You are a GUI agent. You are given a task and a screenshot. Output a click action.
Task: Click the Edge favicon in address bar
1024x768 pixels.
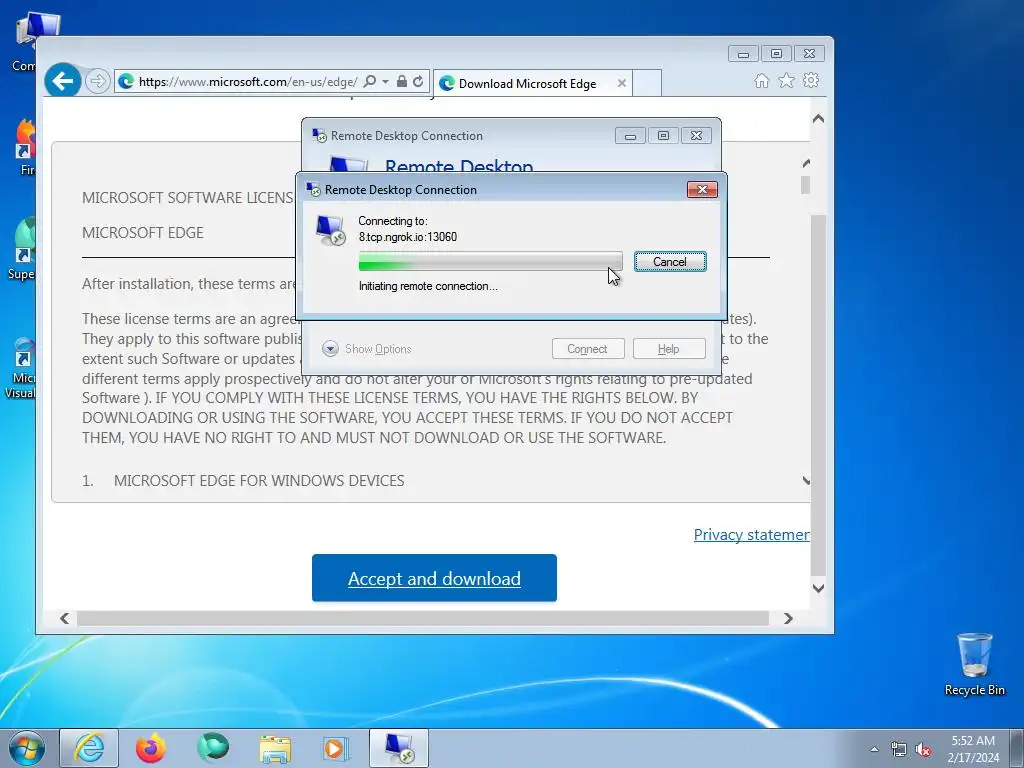click(x=126, y=81)
